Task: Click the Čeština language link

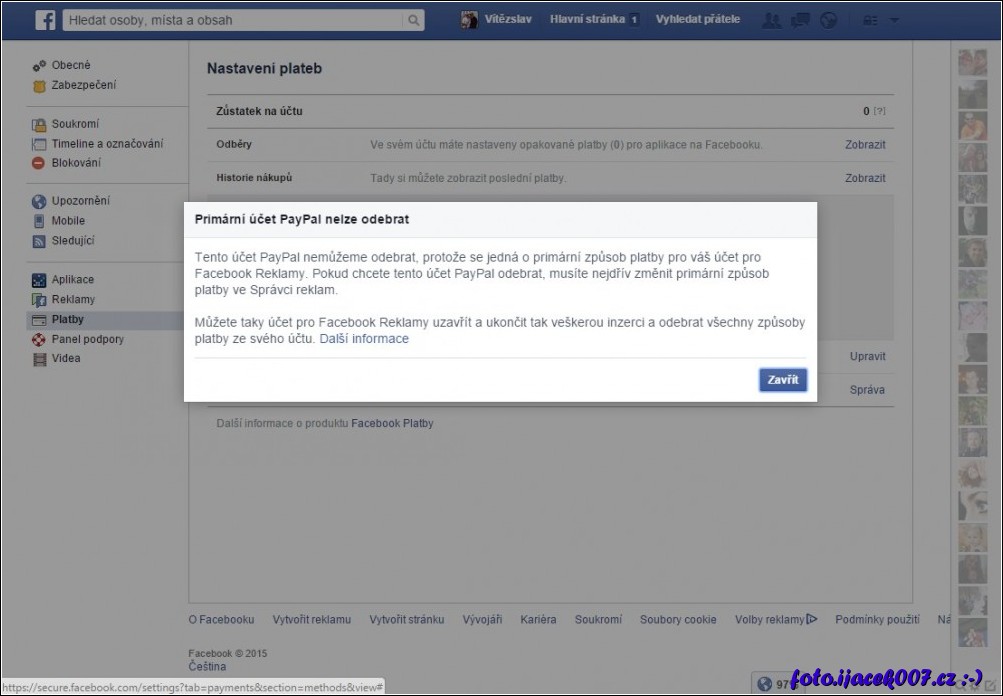Action: 207,666
